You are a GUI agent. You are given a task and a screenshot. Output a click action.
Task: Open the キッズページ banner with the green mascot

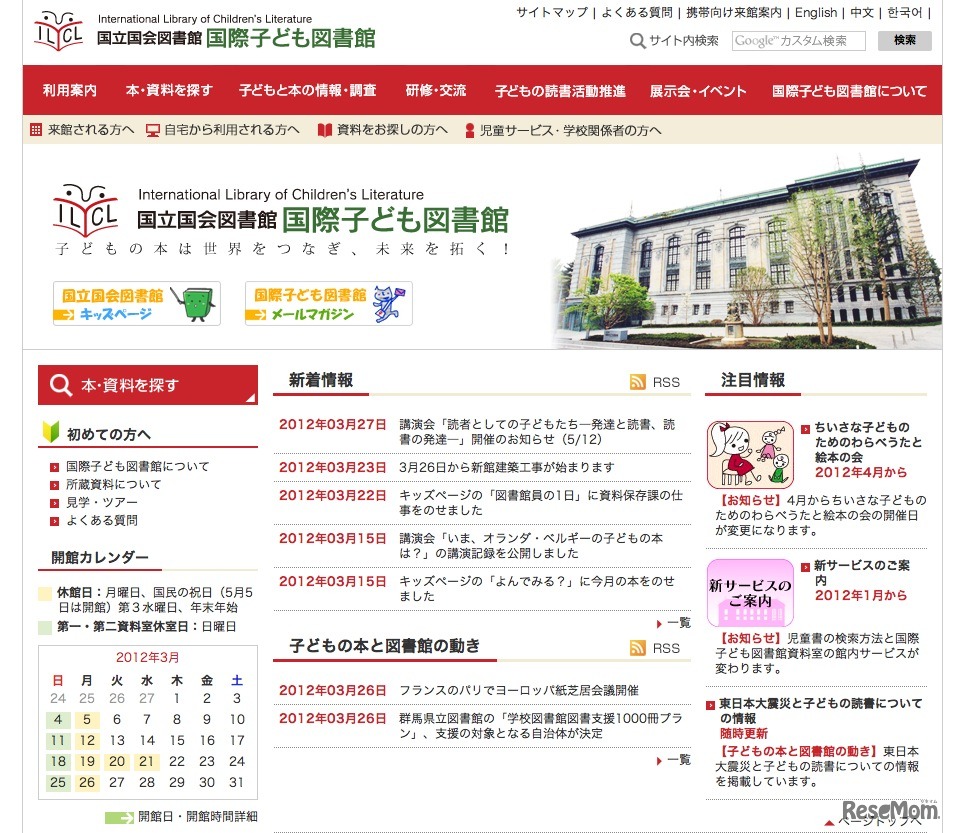[x=136, y=303]
